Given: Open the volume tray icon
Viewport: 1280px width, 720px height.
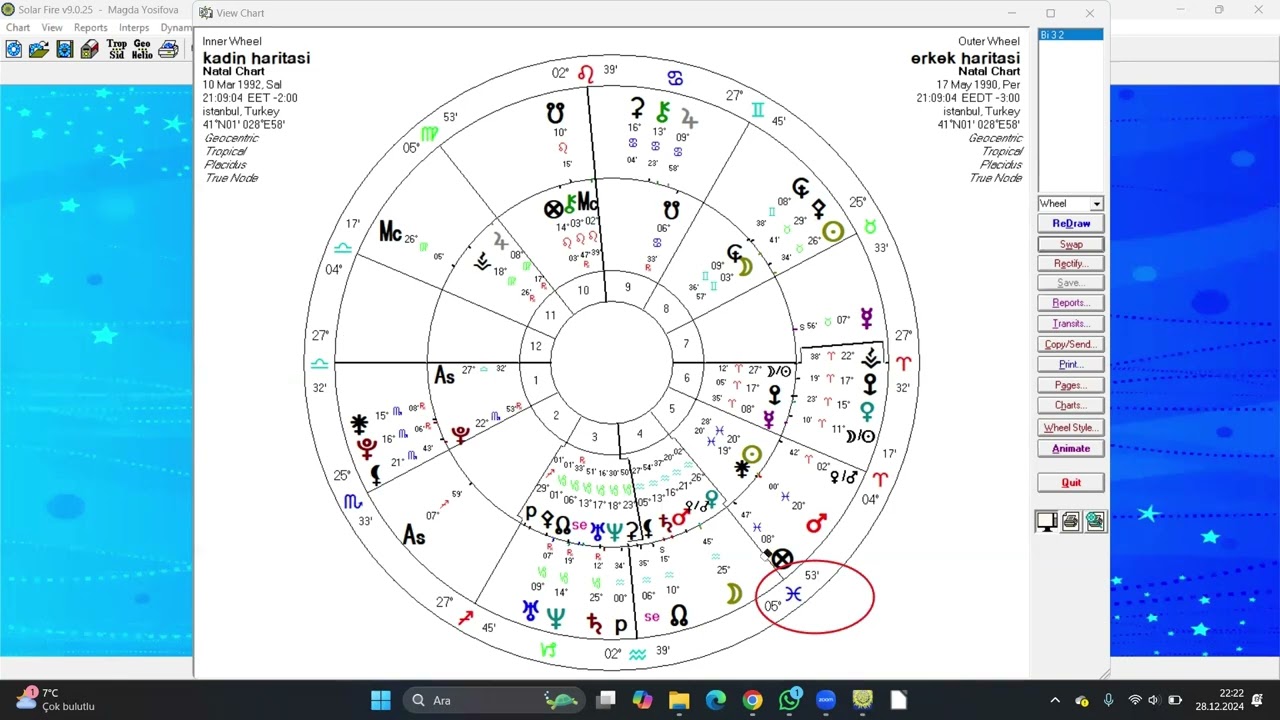Looking at the screenshot, I should click(x=1154, y=700).
